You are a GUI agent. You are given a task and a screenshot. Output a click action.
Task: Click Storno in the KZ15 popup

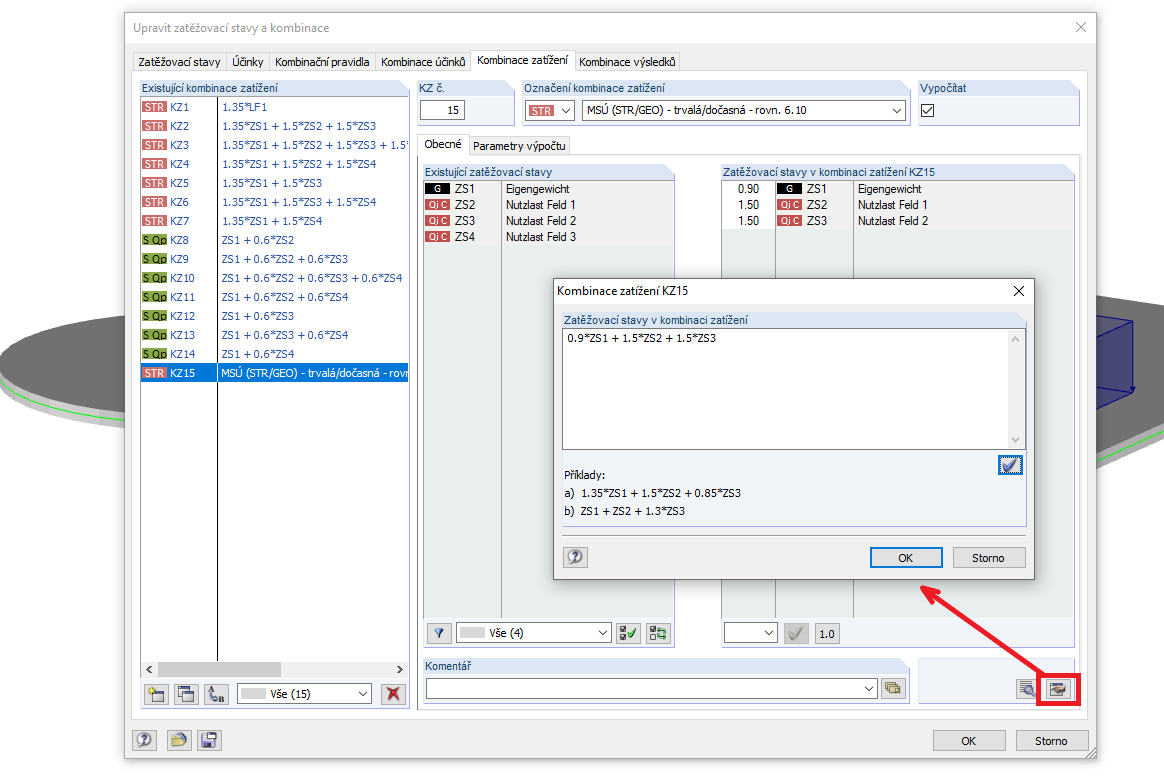click(988, 558)
